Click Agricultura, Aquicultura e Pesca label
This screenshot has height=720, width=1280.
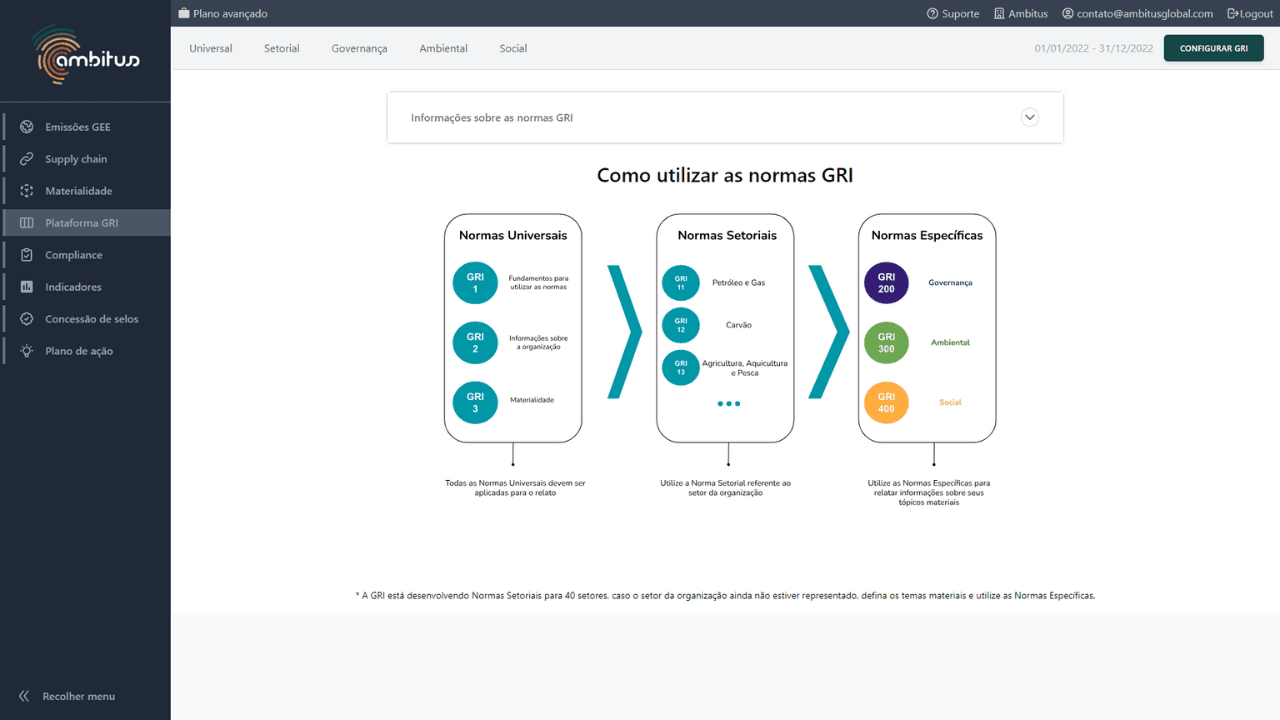coord(745,367)
